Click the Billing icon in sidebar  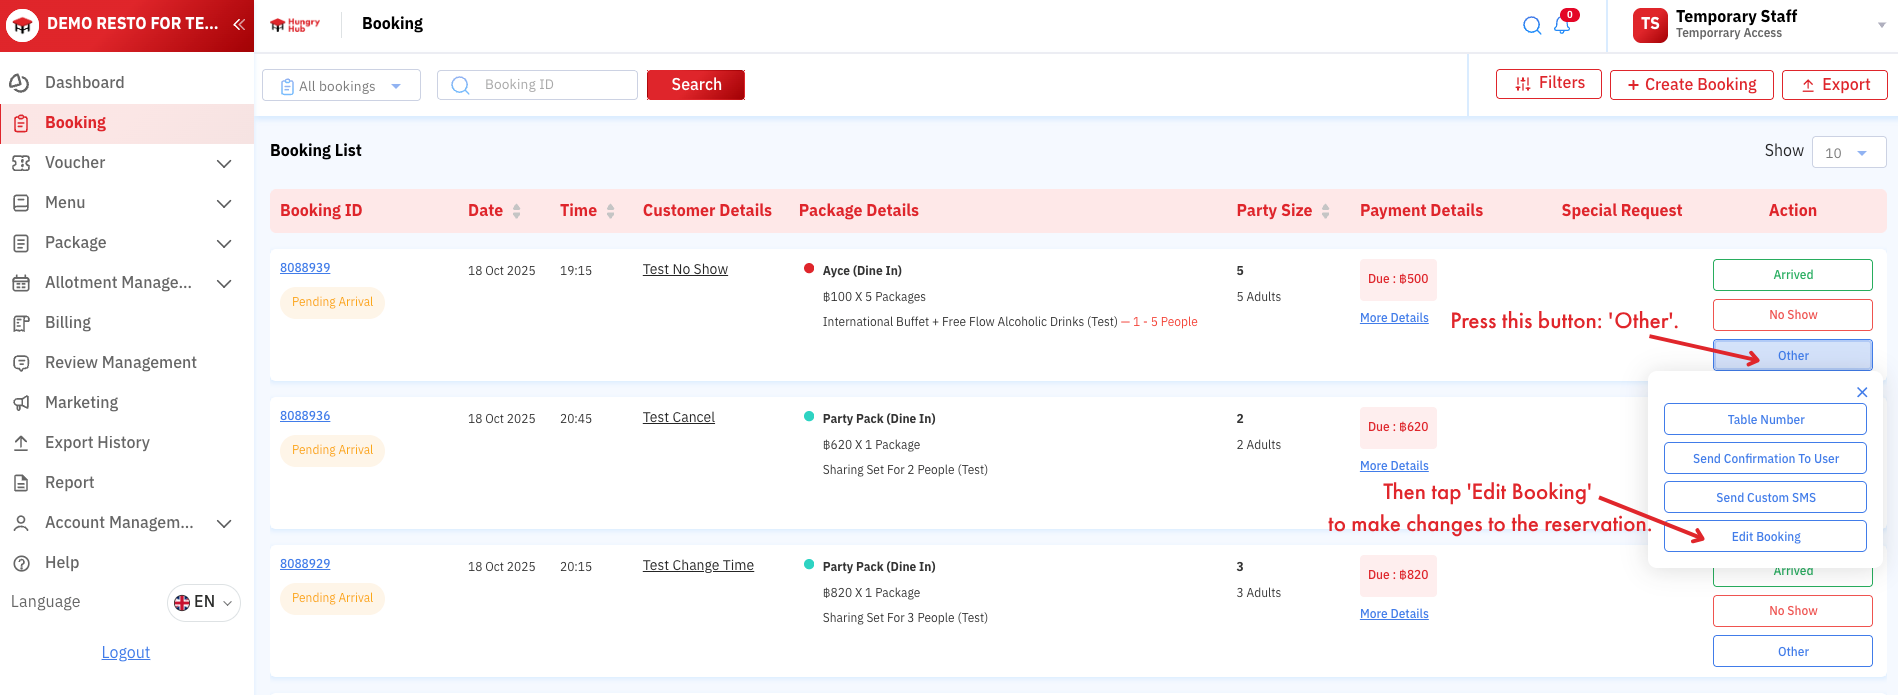[20, 323]
